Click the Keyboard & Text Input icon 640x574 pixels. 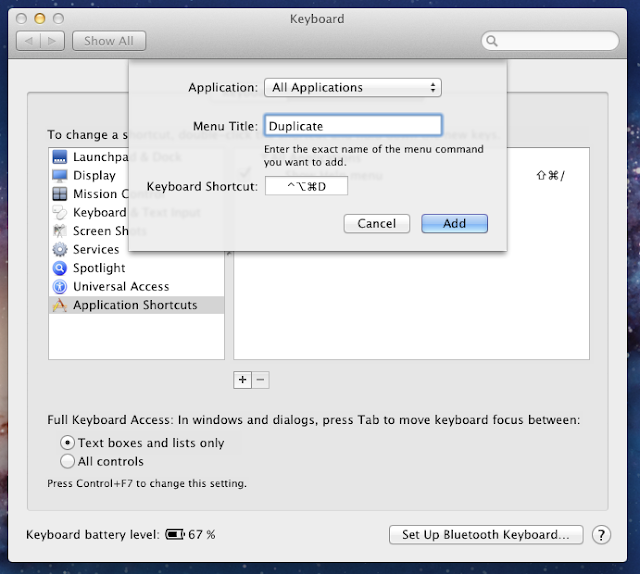click(x=60, y=212)
